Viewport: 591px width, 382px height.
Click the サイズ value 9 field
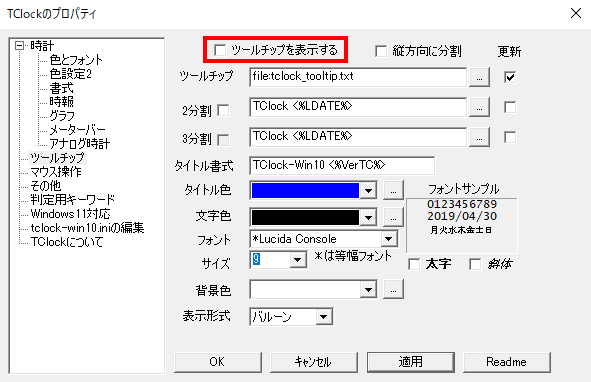coord(270,260)
